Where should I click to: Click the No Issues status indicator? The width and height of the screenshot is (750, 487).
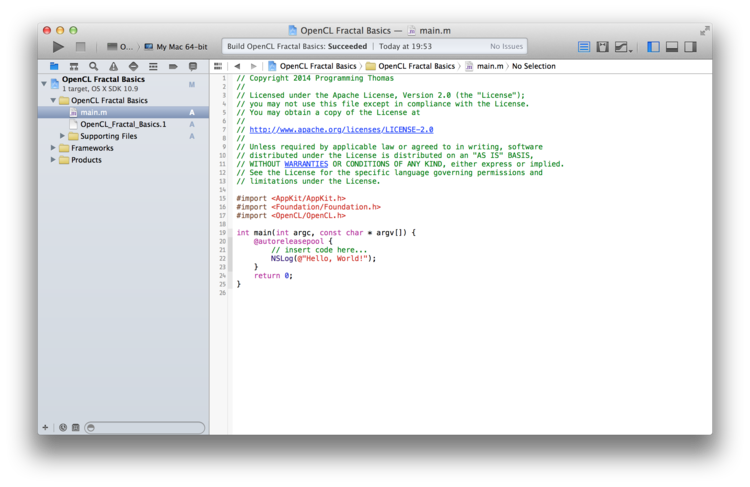coord(506,46)
